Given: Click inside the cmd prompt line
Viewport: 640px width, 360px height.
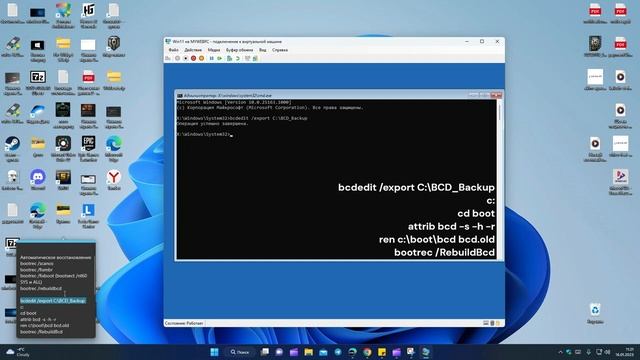Looking at the screenshot, I should click(x=204, y=134).
